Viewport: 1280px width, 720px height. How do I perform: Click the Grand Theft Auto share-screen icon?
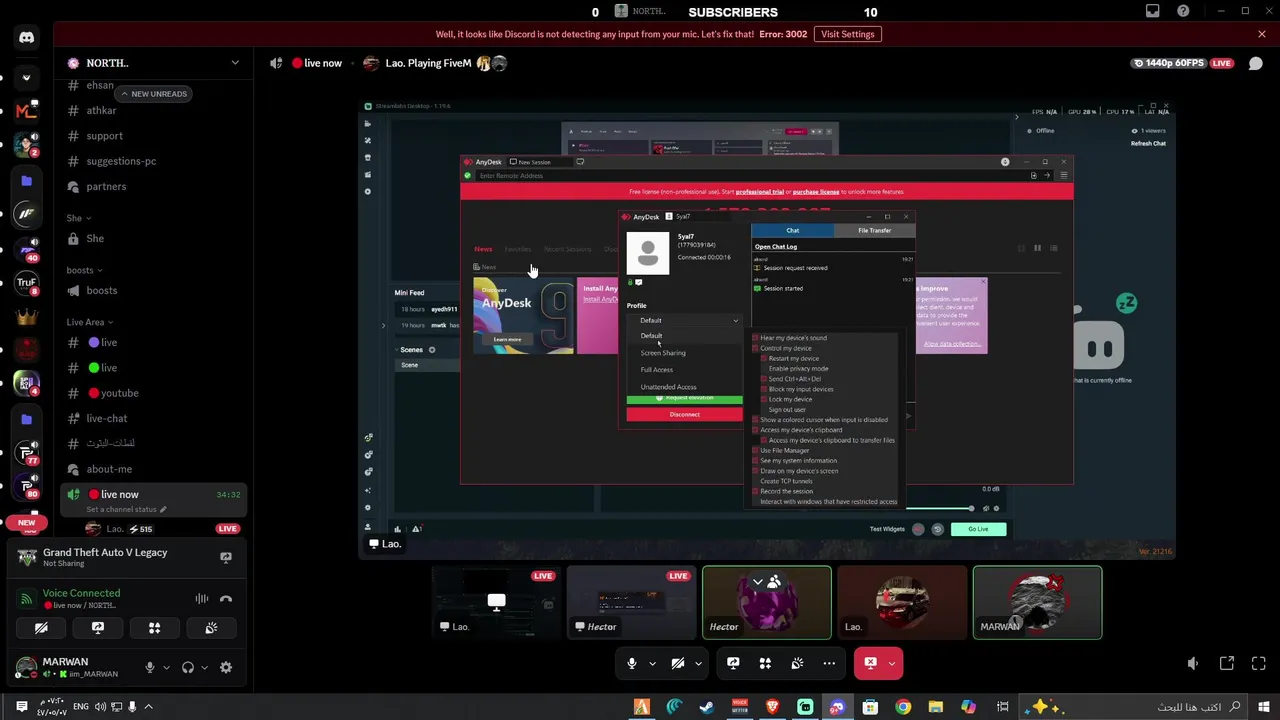(x=226, y=557)
